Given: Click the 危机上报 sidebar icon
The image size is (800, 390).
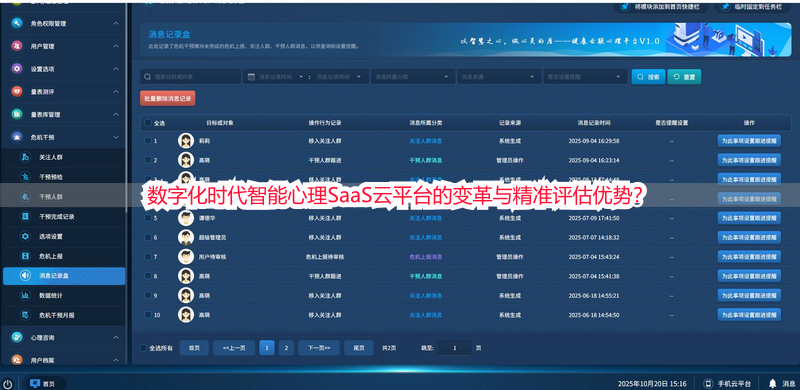Looking at the screenshot, I should [25, 256].
